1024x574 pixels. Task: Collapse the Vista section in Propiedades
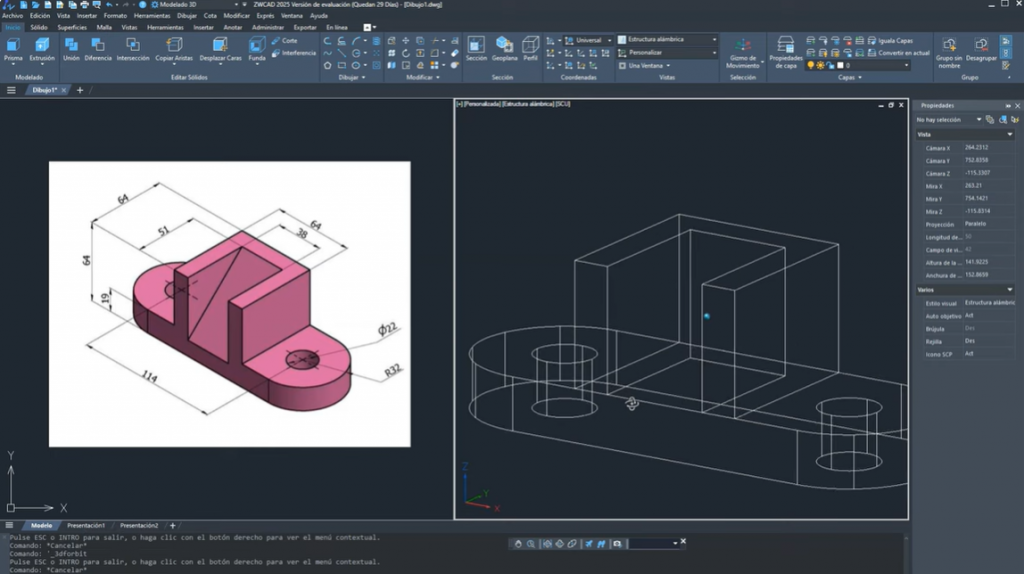point(1008,134)
